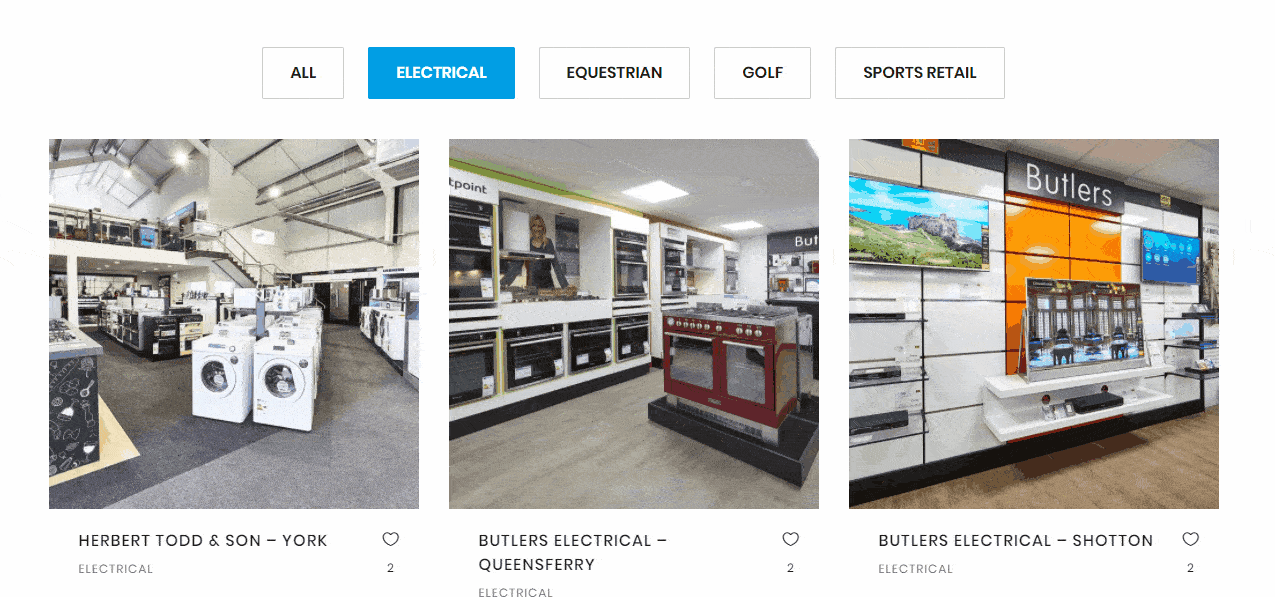Click Electrical category label under Shotton title
Screen dimensions: 1275x597
pyautogui.click(x=916, y=569)
